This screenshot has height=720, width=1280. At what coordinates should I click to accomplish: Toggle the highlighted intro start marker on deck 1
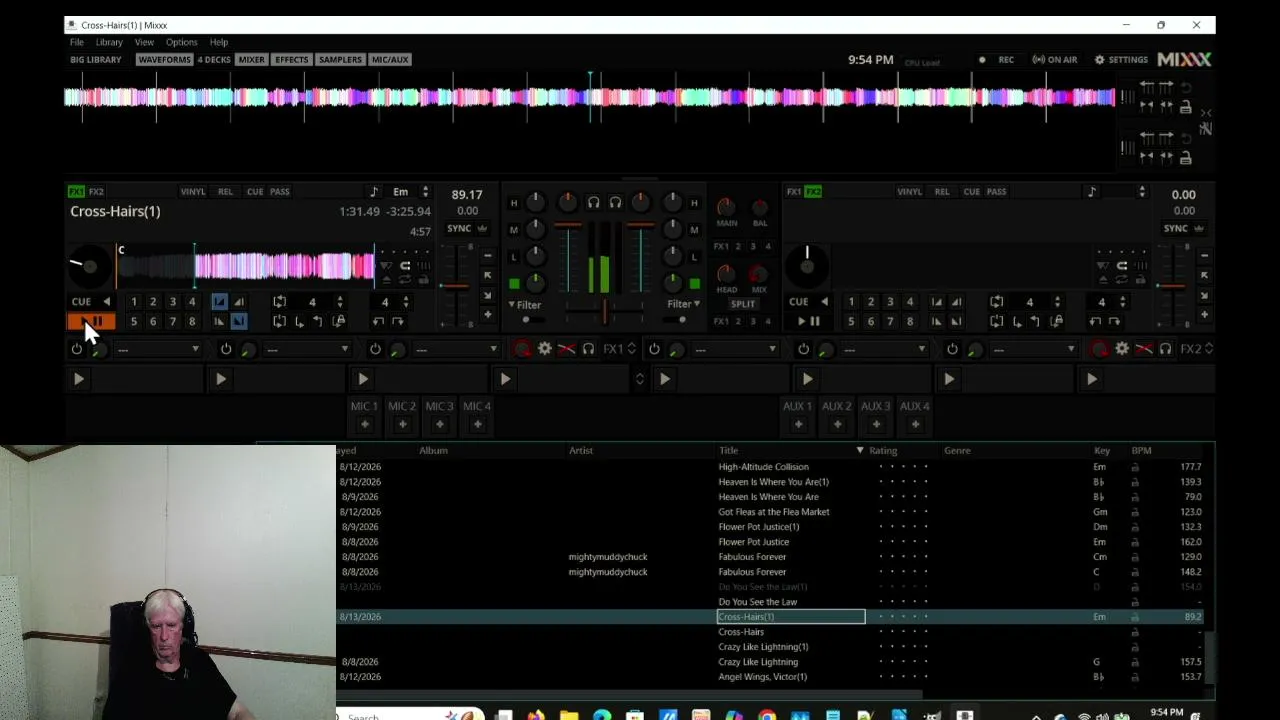(219, 301)
